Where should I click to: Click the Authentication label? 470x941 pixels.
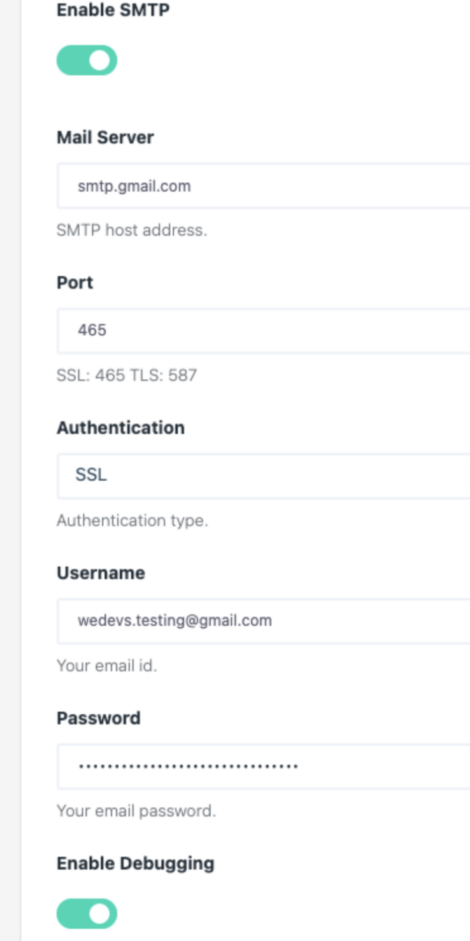click(121, 427)
